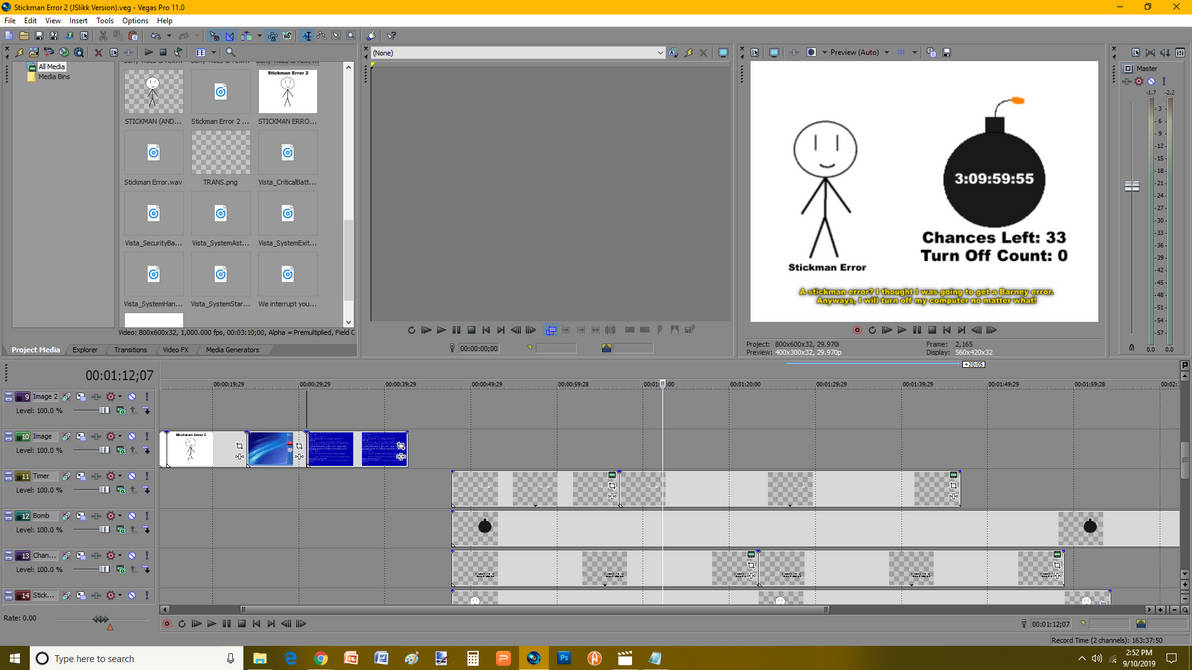Click Import Media icon in Project Media toolbar
This screenshot has height=670, width=1192.
[x=34, y=52]
